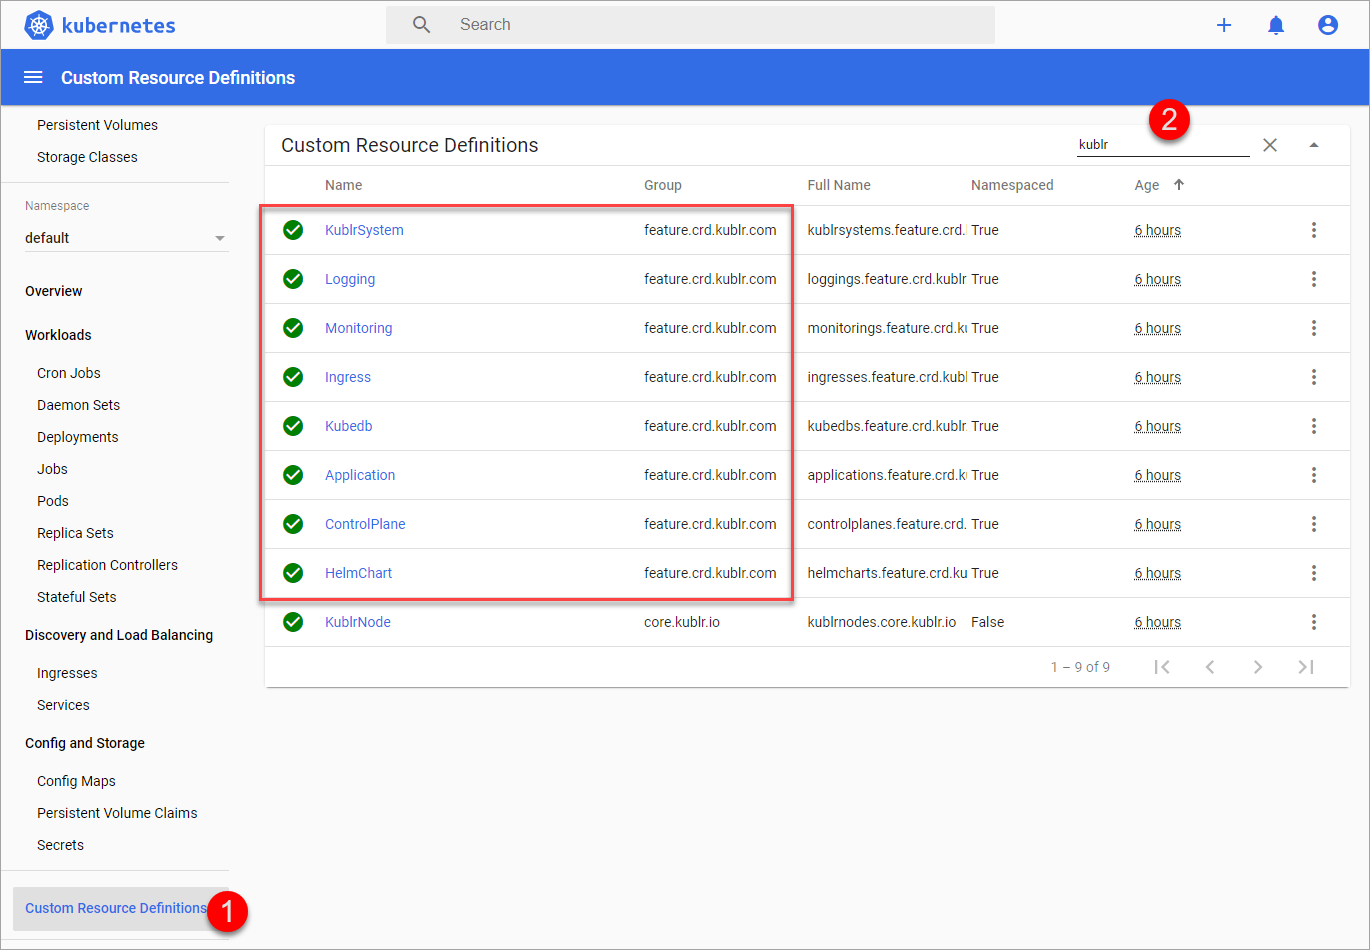Image resolution: width=1370 pixels, height=950 pixels.
Task: Open the user account icon
Action: 1328,25
